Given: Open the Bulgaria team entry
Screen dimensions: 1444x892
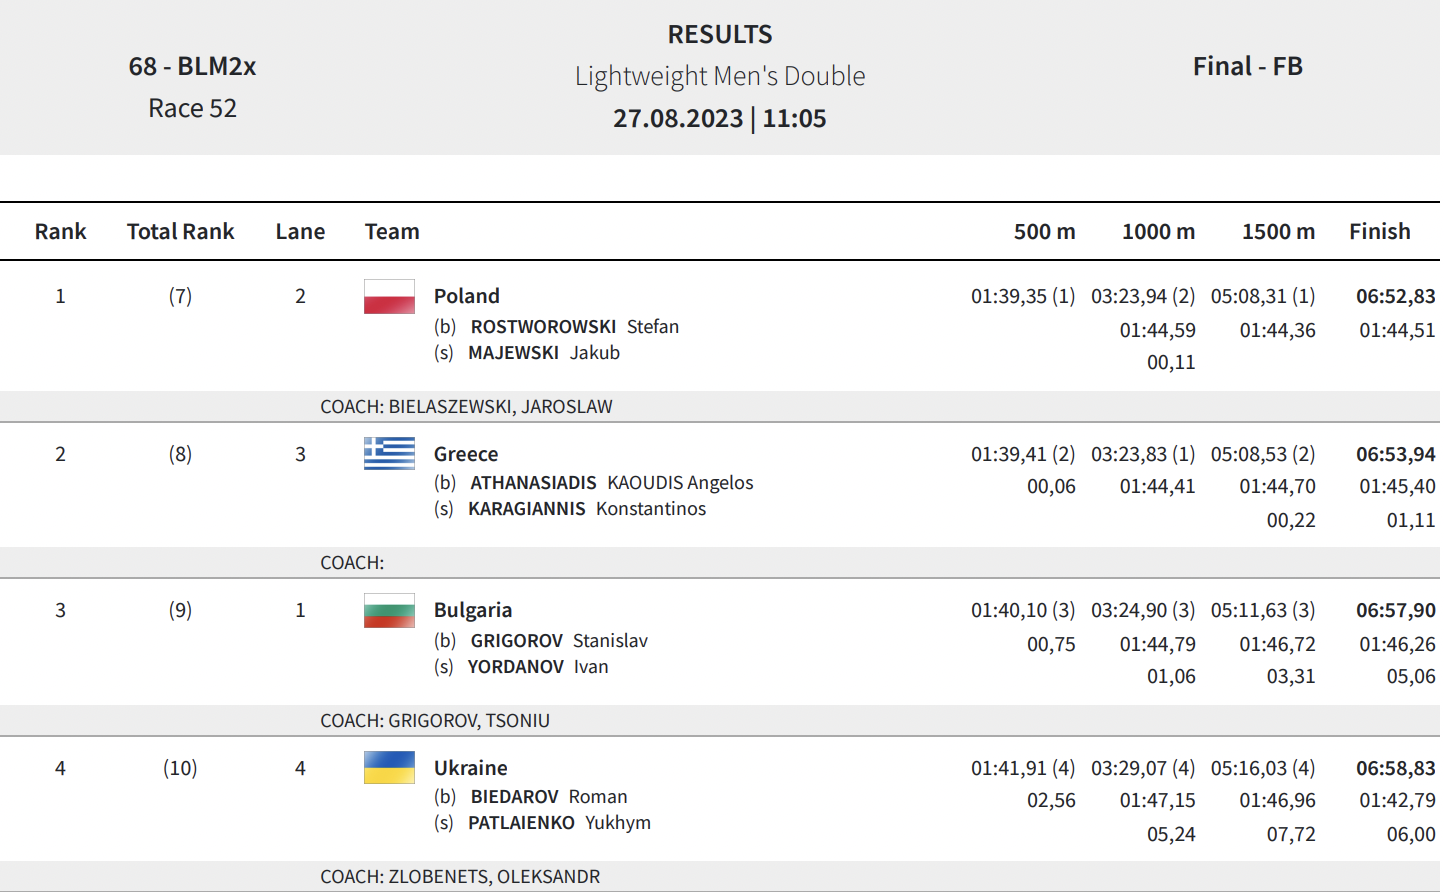Looking at the screenshot, I should pyautogui.click(x=473, y=610).
